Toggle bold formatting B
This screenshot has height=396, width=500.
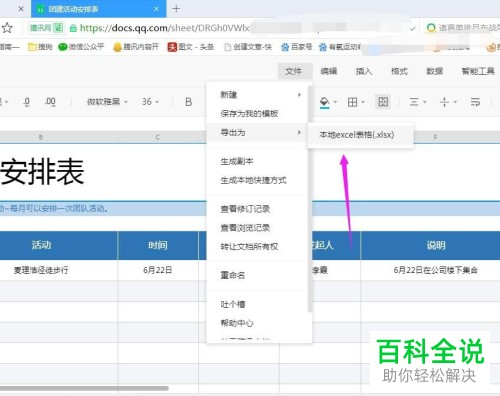188,102
